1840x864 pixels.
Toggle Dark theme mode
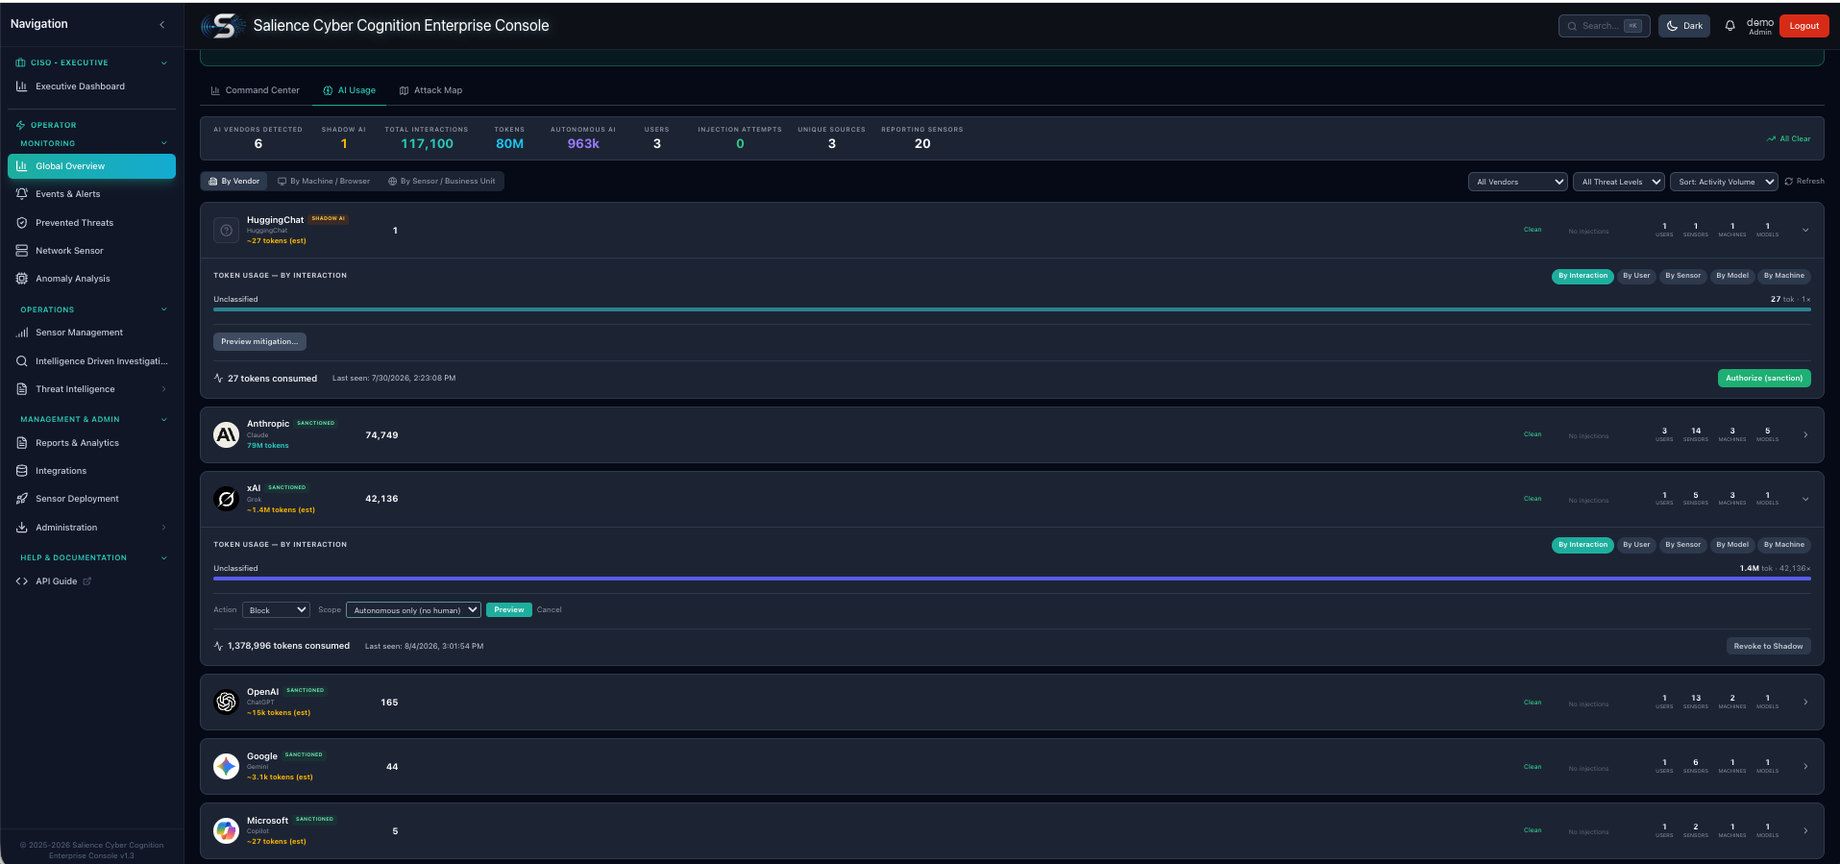click(x=1684, y=26)
